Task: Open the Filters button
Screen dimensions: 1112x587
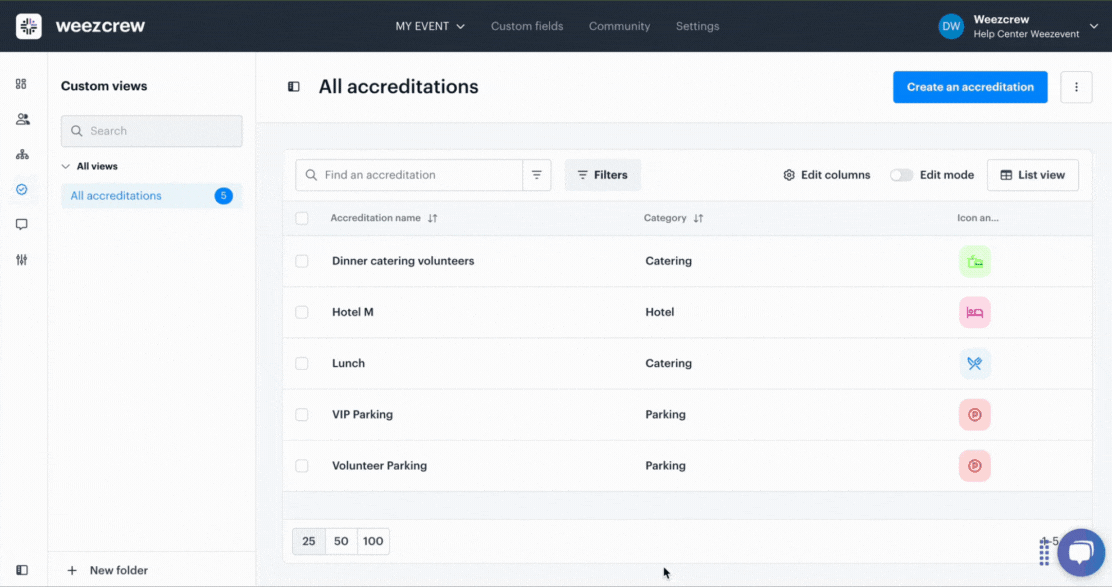Action: pyautogui.click(x=603, y=175)
